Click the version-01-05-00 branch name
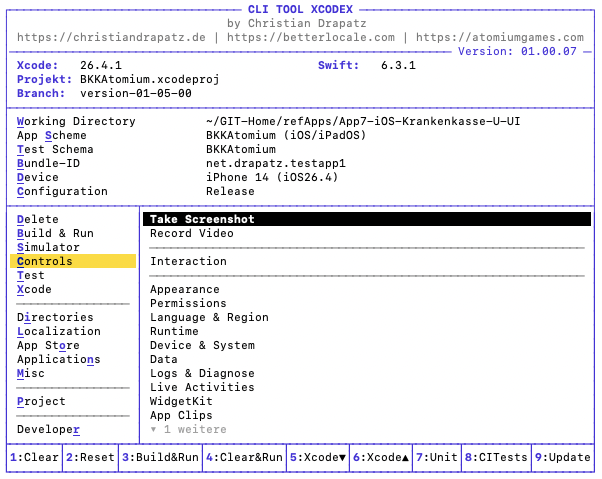 [x=136, y=93]
